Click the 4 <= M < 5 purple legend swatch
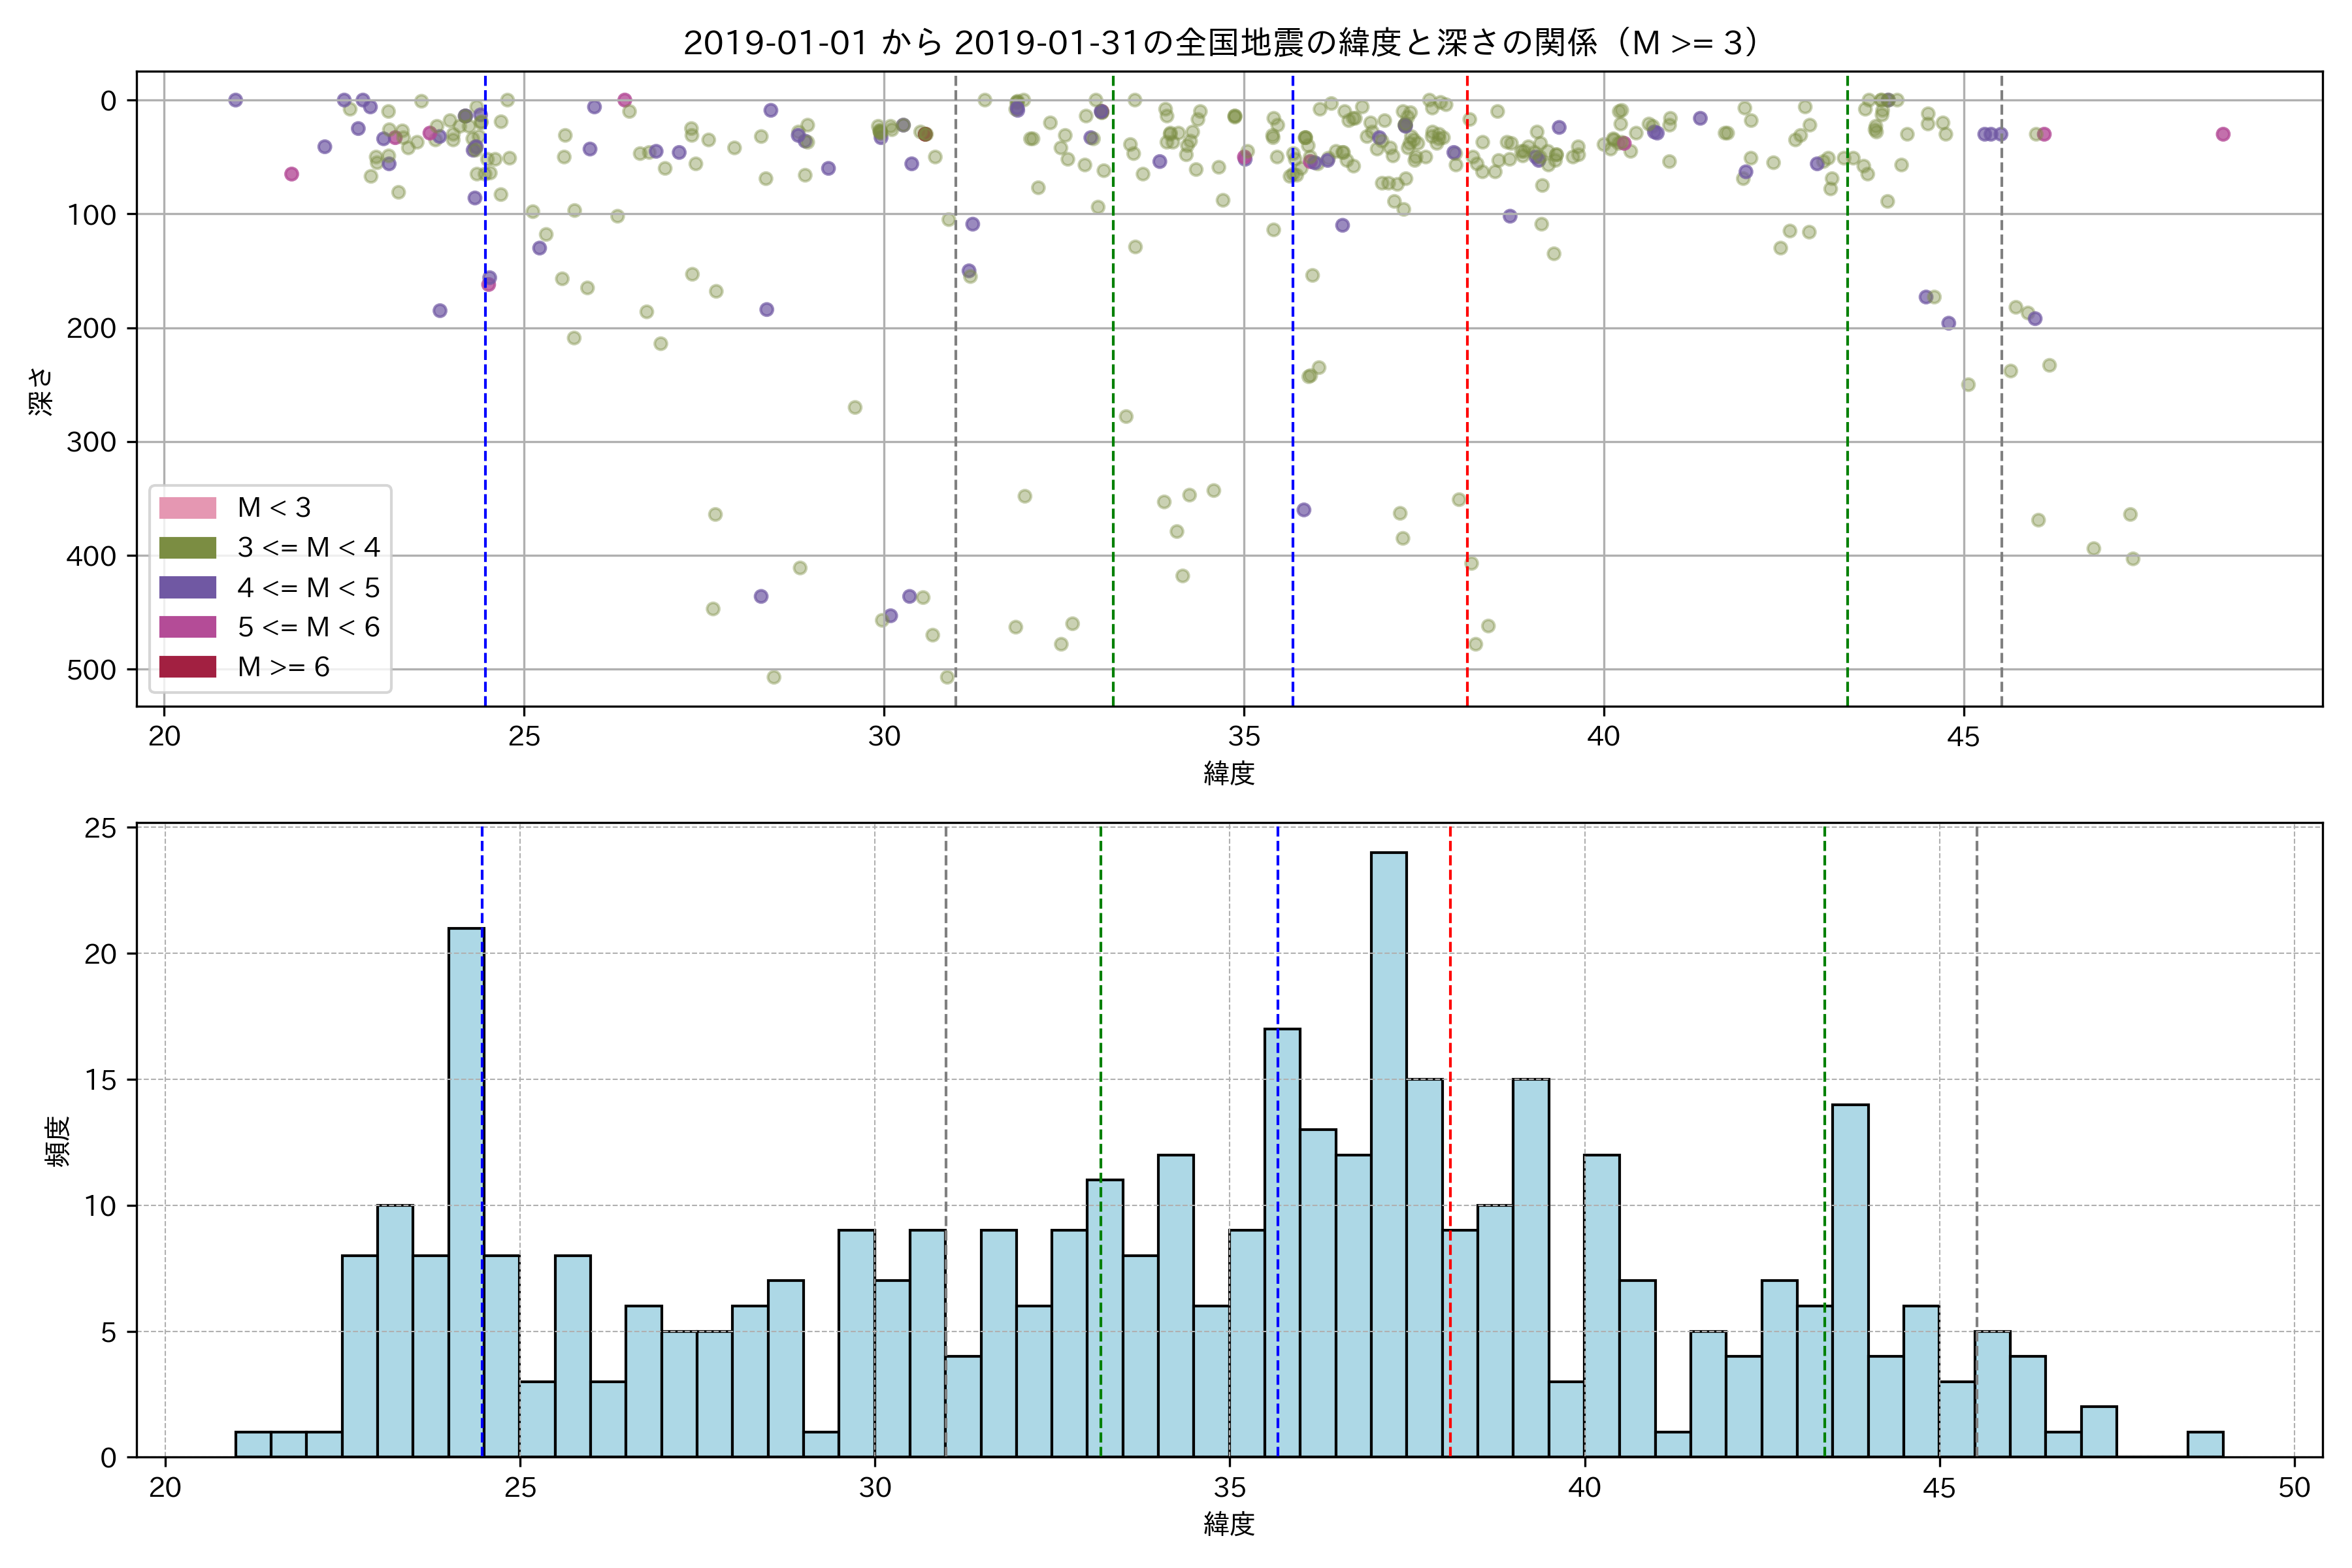This screenshot has width=2352, height=1568. pyautogui.click(x=187, y=588)
